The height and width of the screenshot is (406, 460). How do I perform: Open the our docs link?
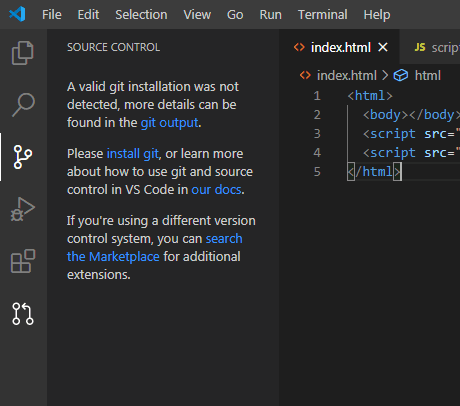coord(216,190)
